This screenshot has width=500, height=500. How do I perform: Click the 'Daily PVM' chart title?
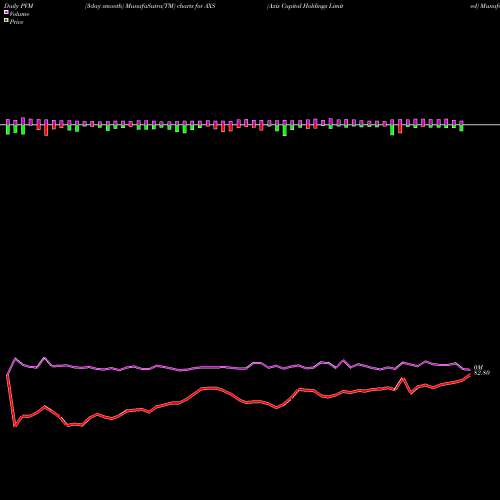tap(19, 6)
